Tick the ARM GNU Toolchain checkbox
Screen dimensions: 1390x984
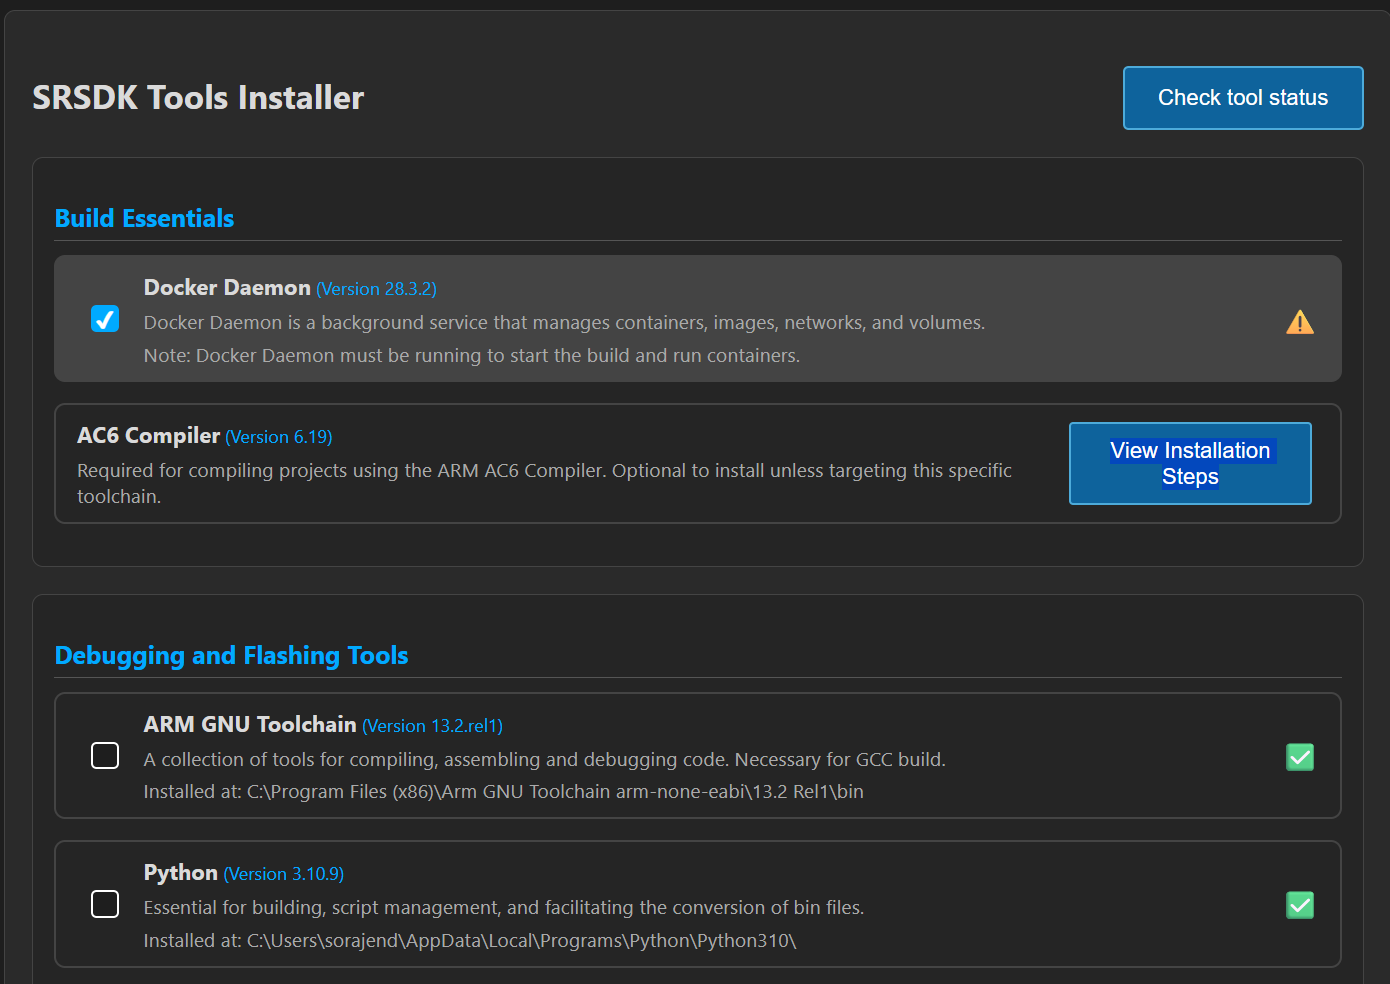pyautogui.click(x=105, y=755)
